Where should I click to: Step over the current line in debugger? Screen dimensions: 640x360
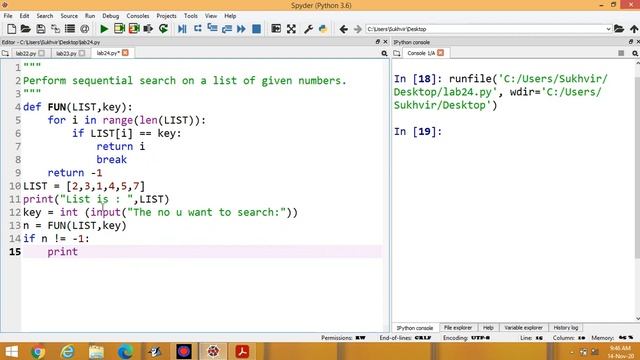point(198,29)
